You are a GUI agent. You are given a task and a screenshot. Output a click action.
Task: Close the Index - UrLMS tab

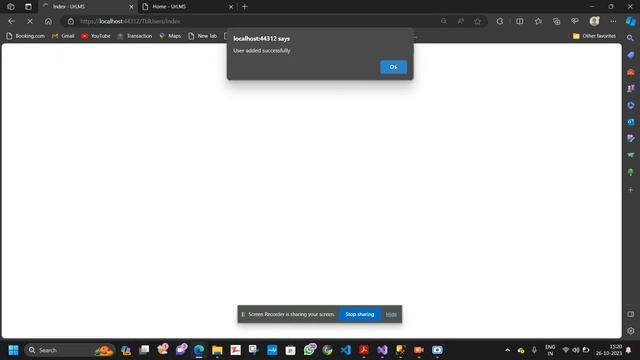[131, 7]
